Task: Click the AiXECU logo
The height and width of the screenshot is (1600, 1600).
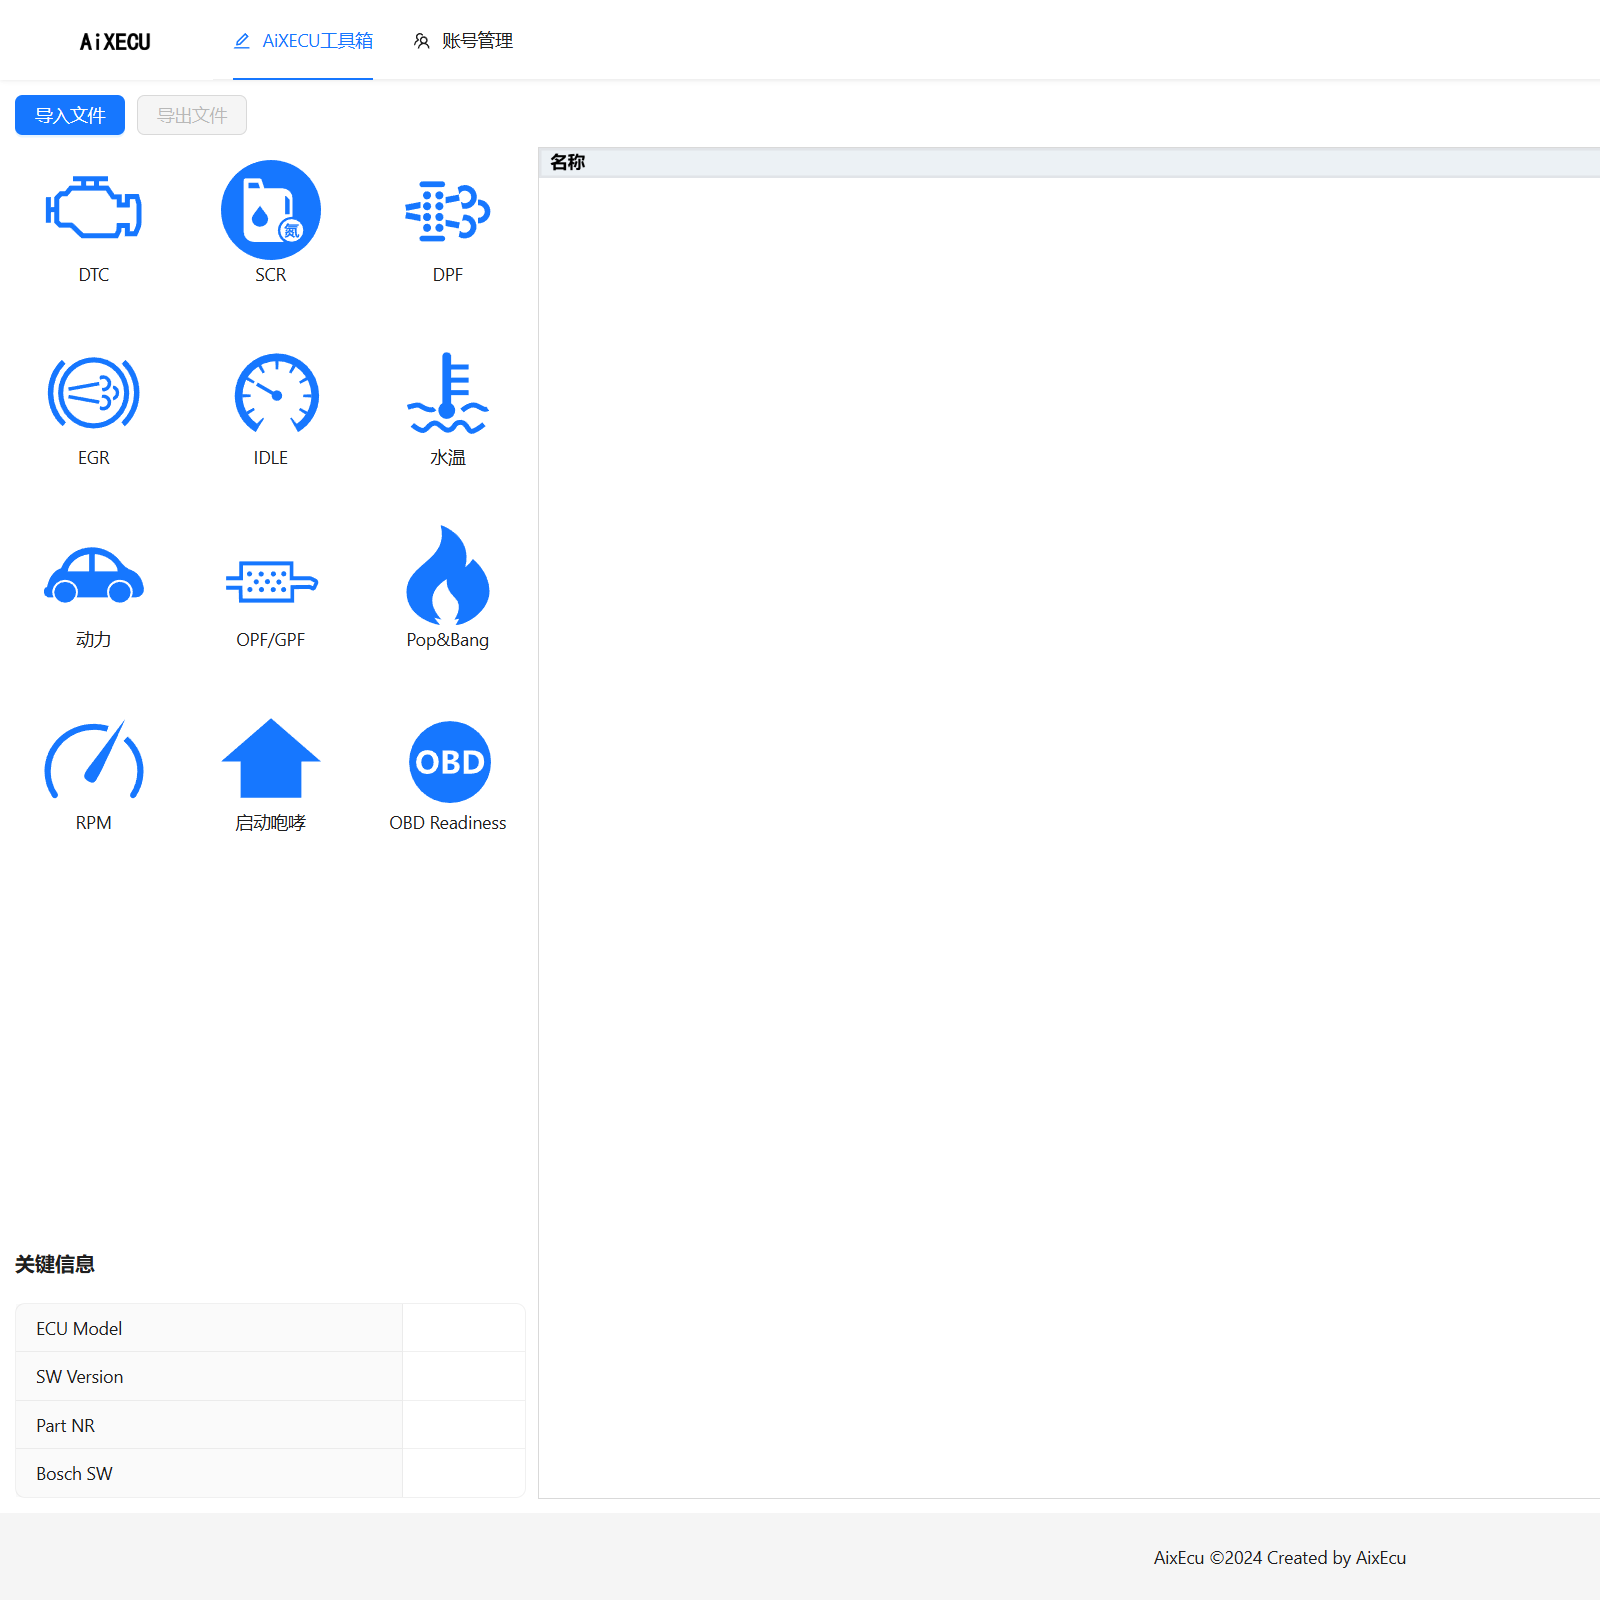Action: pyautogui.click(x=115, y=42)
